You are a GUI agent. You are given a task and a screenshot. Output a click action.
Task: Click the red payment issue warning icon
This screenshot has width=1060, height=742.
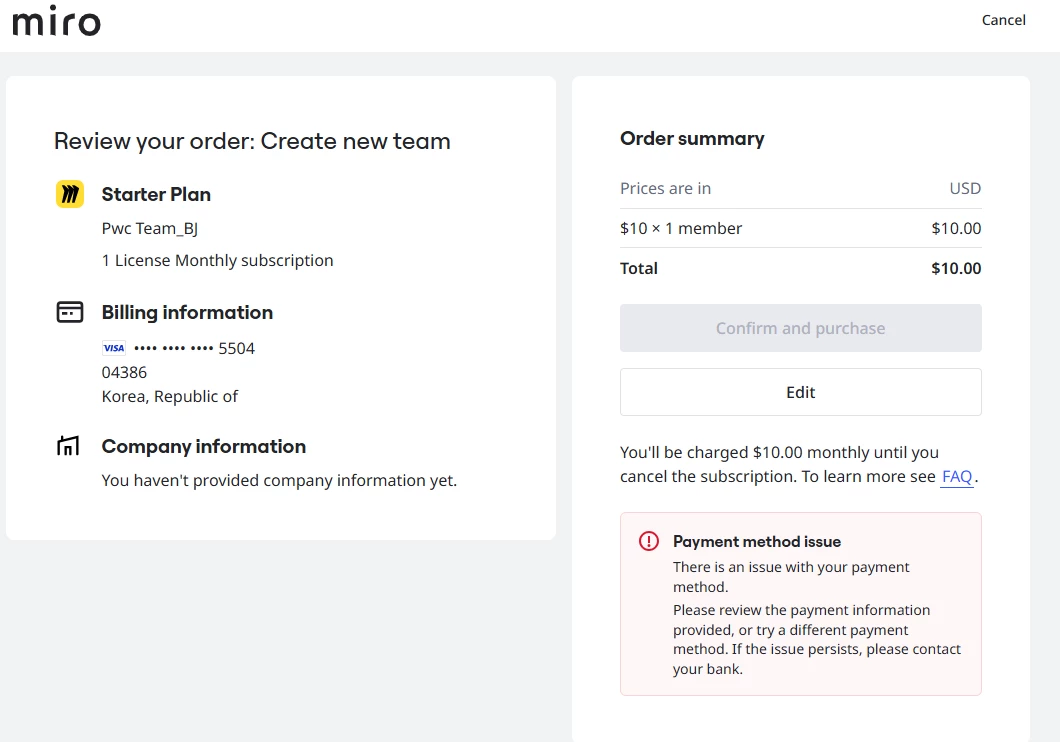(649, 541)
